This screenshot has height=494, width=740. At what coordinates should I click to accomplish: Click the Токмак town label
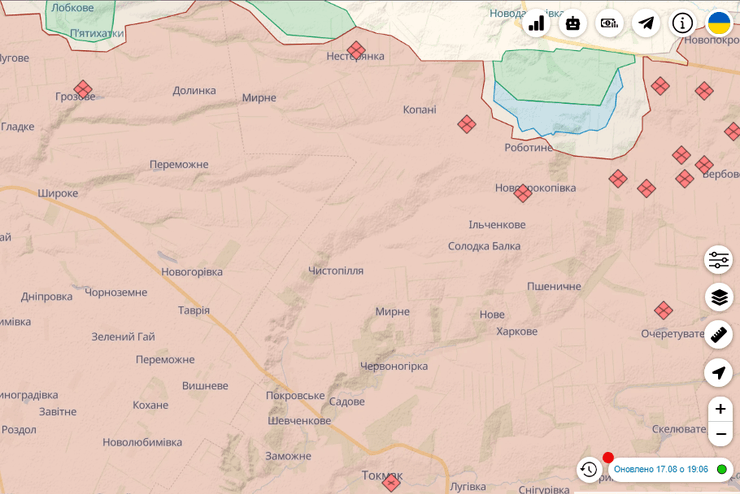[380, 476]
